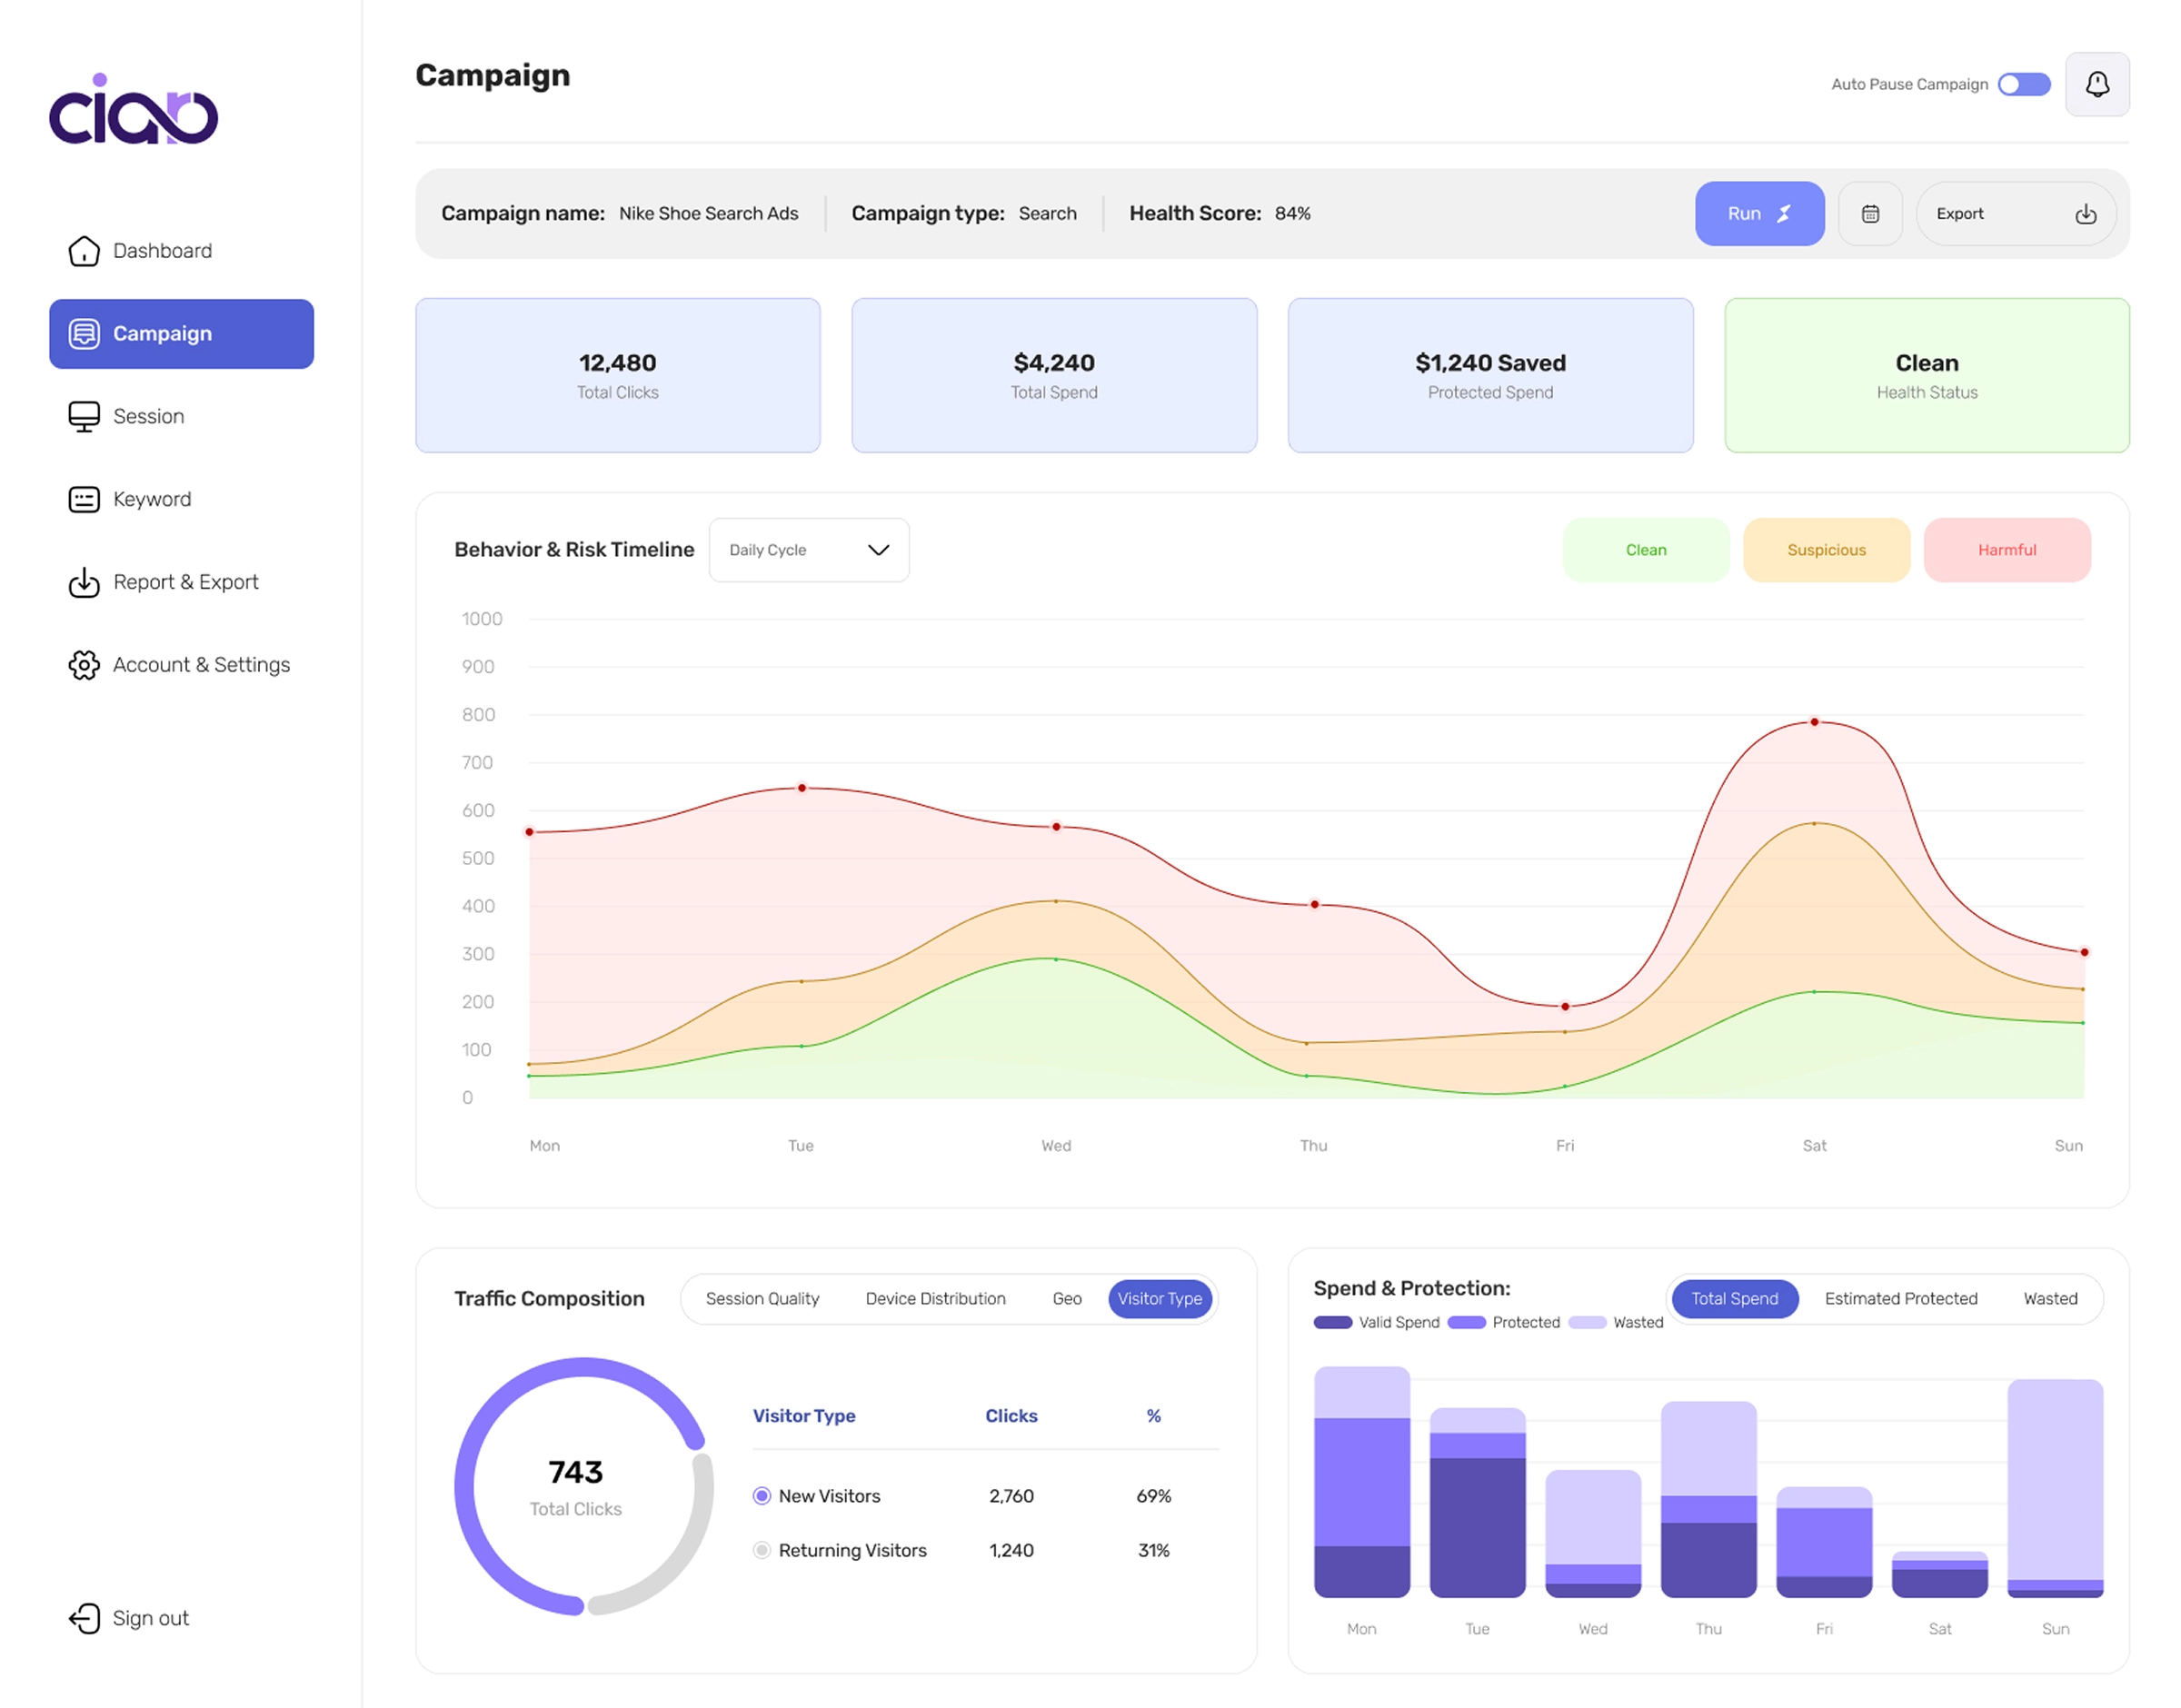This screenshot has height=1708, width=2181.
Task: Open Session monitor icon in sidebar
Action: point(84,417)
